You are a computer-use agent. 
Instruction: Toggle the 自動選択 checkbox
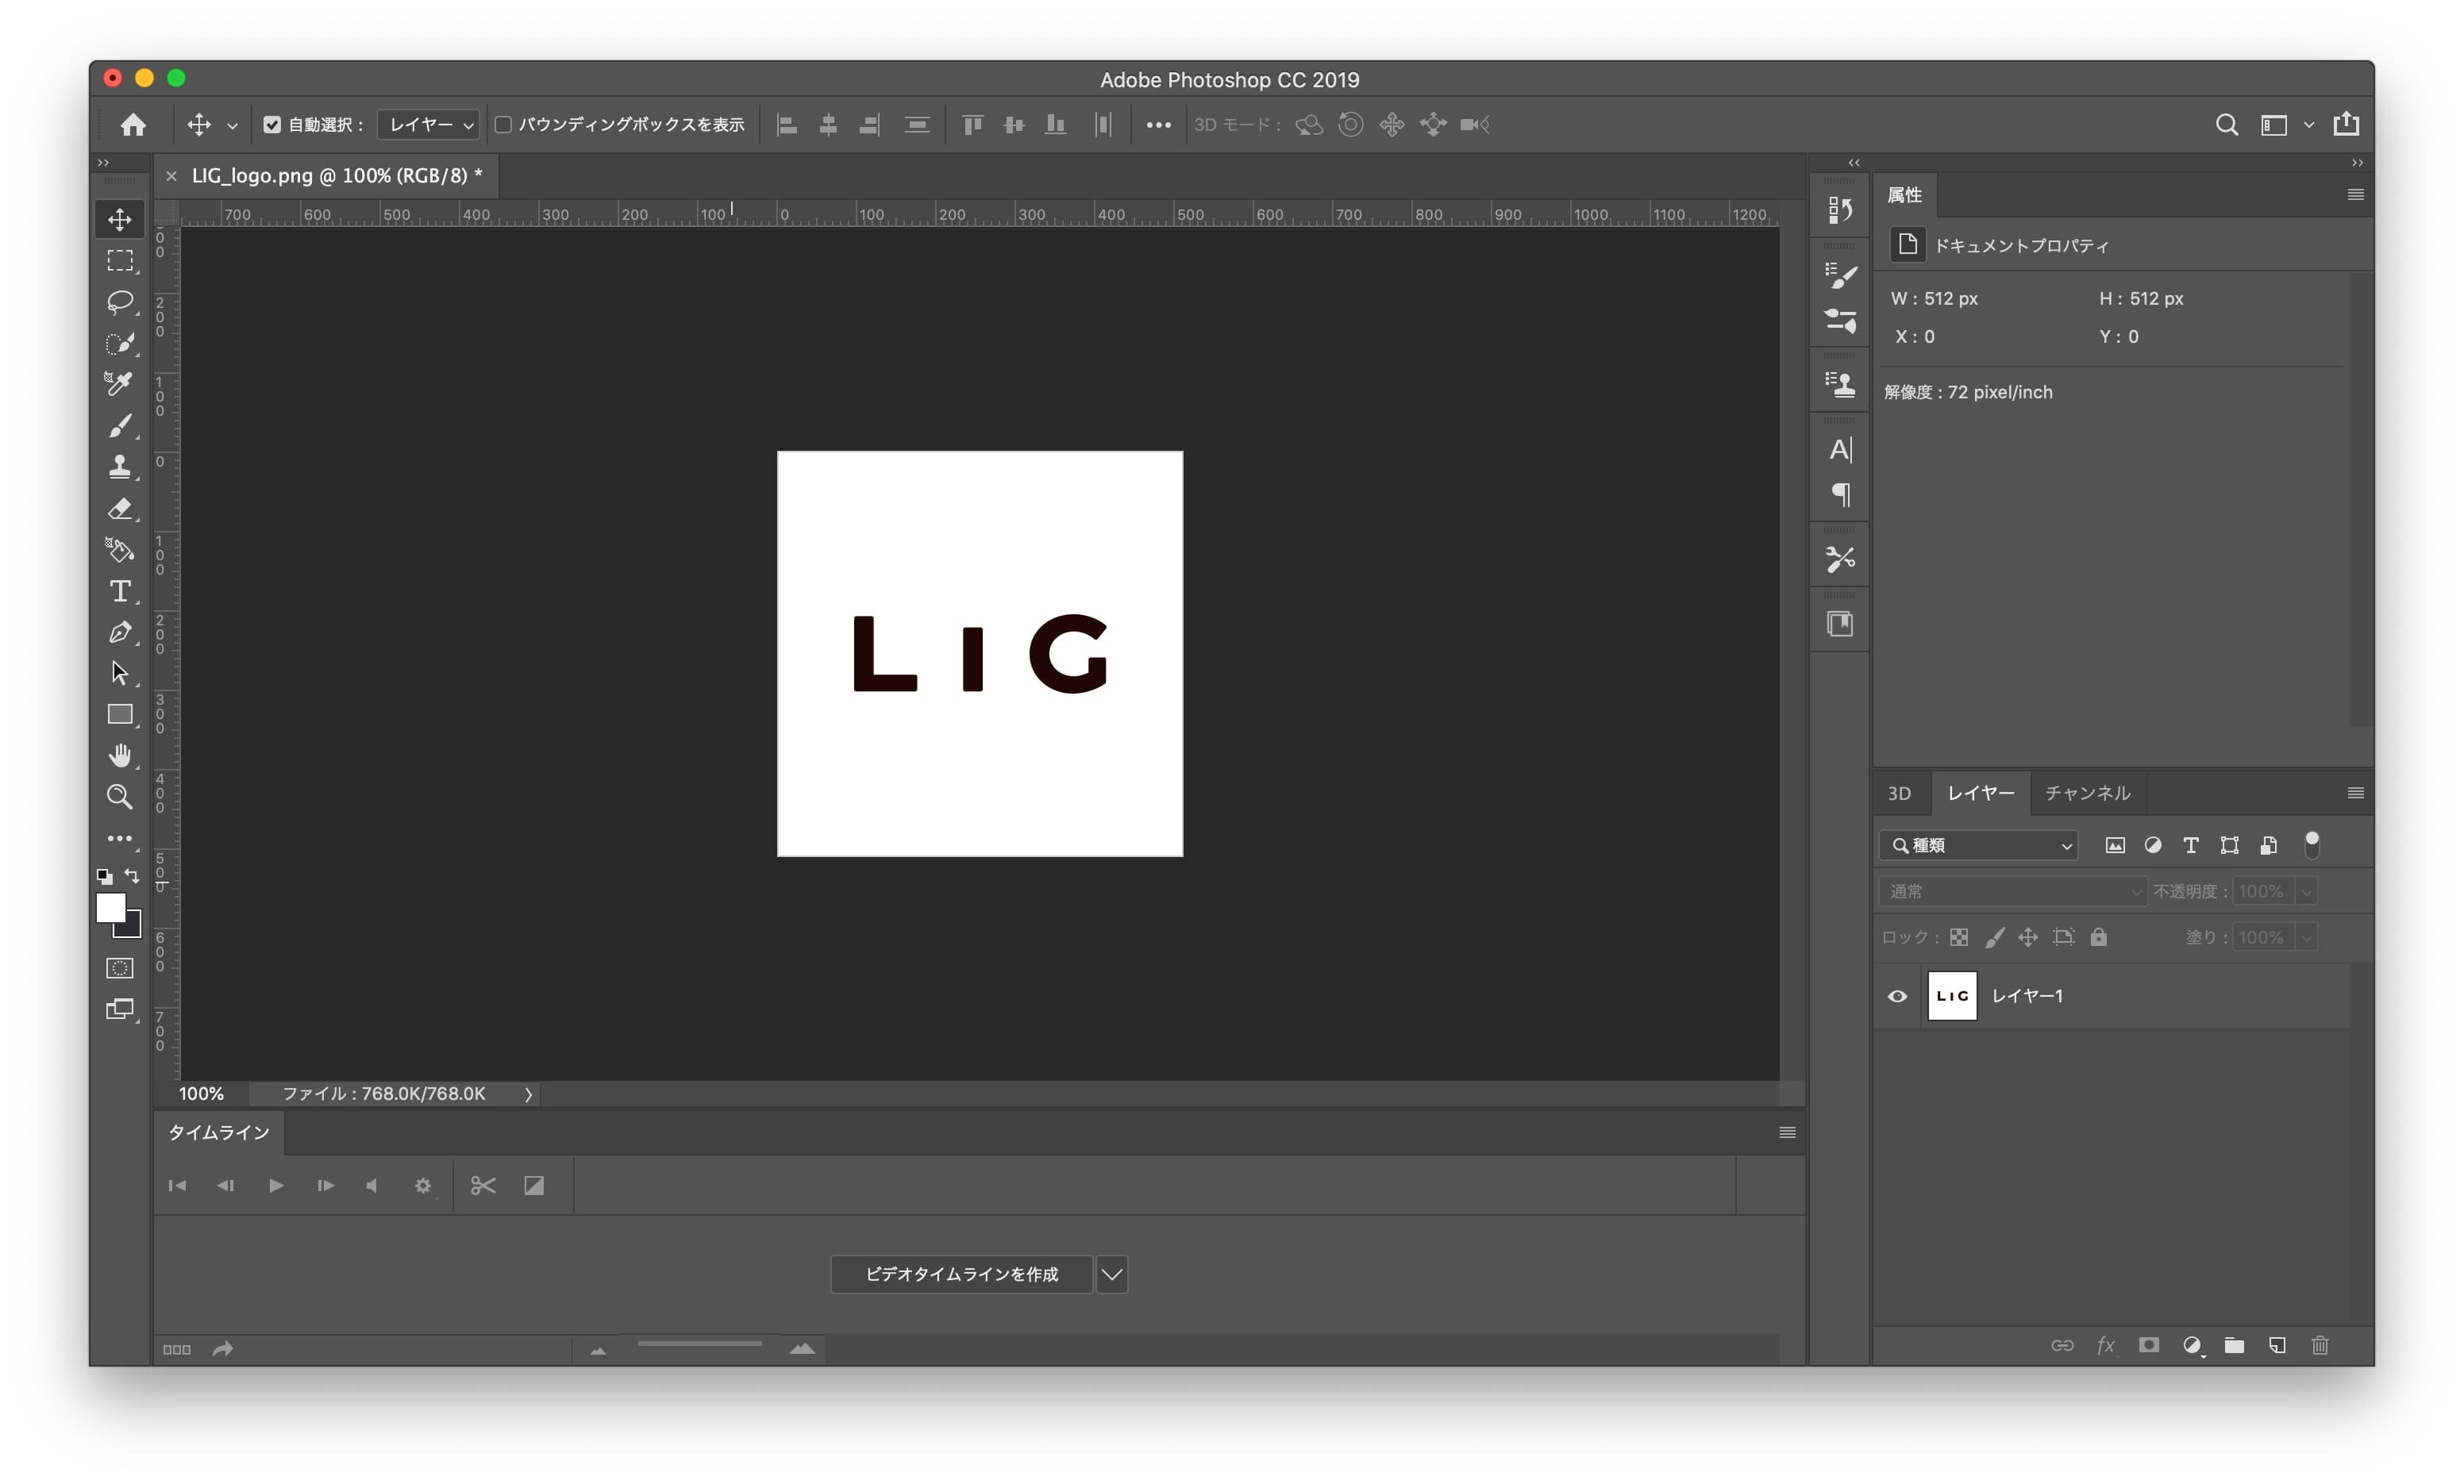click(272, 125)
